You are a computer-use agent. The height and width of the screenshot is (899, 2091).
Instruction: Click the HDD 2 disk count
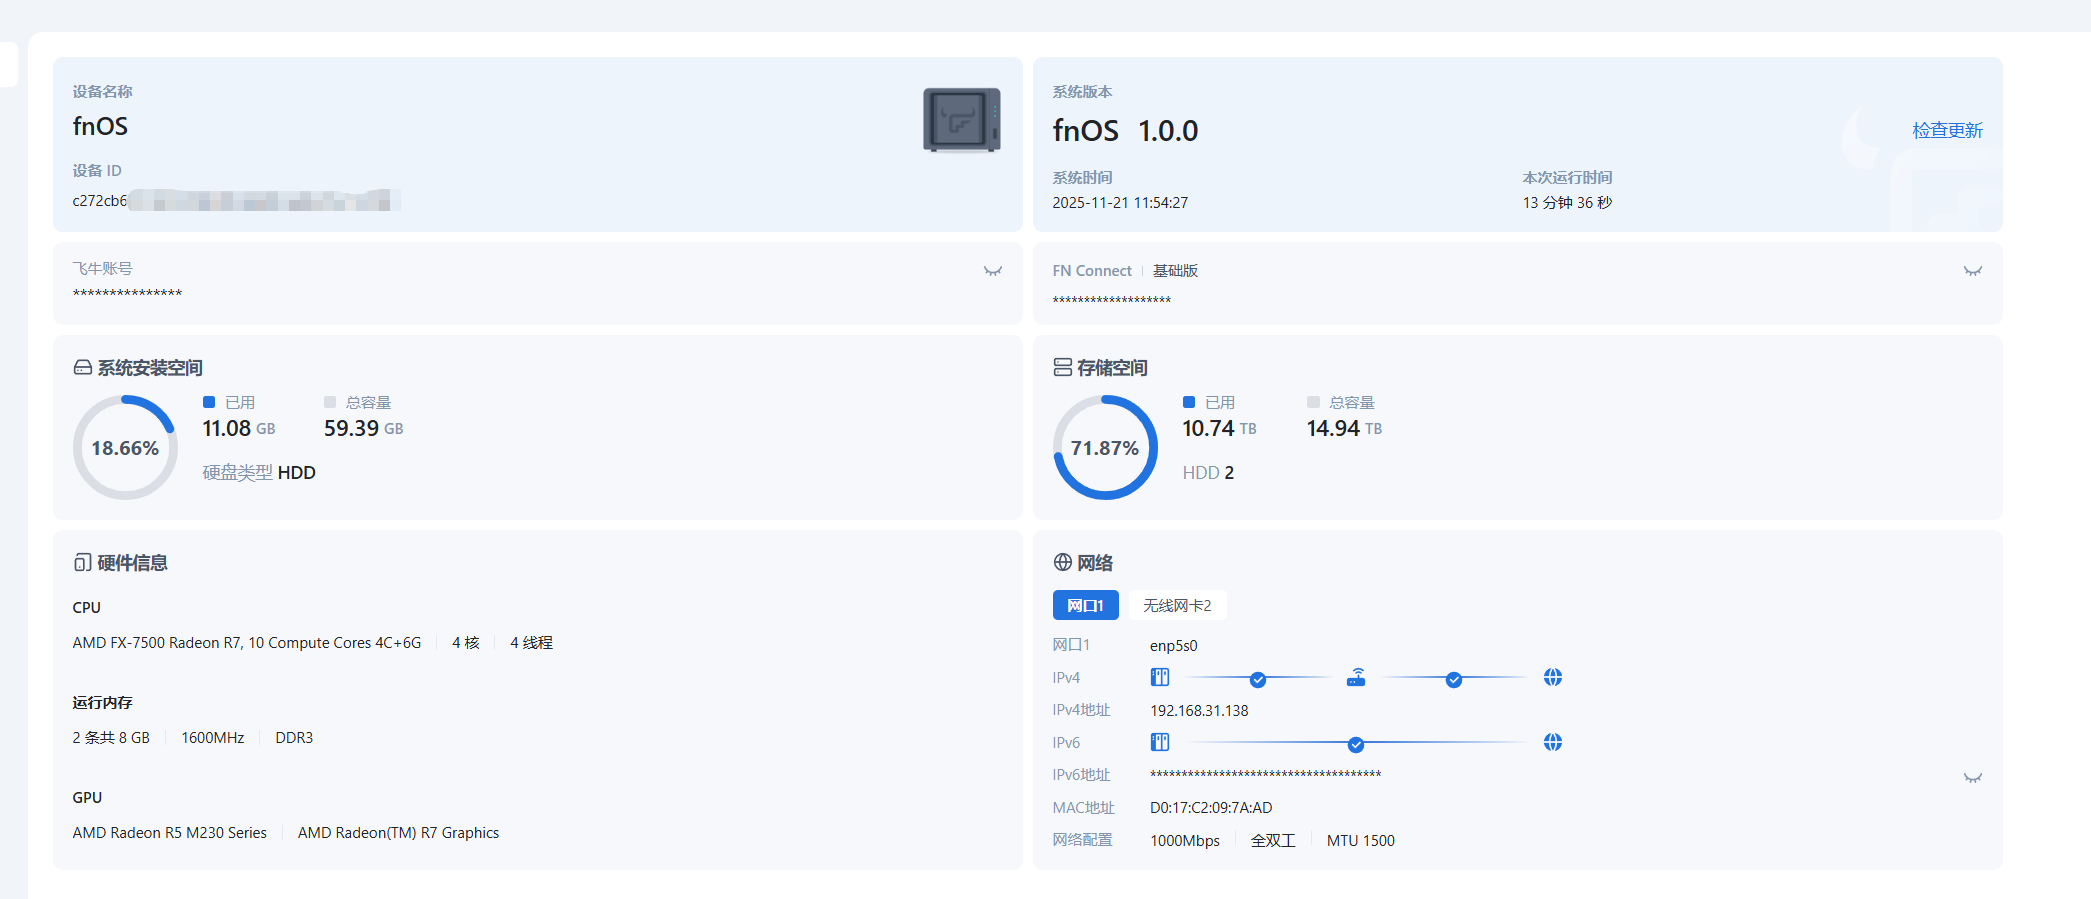pyautogui.click(x=1208, y=473)
